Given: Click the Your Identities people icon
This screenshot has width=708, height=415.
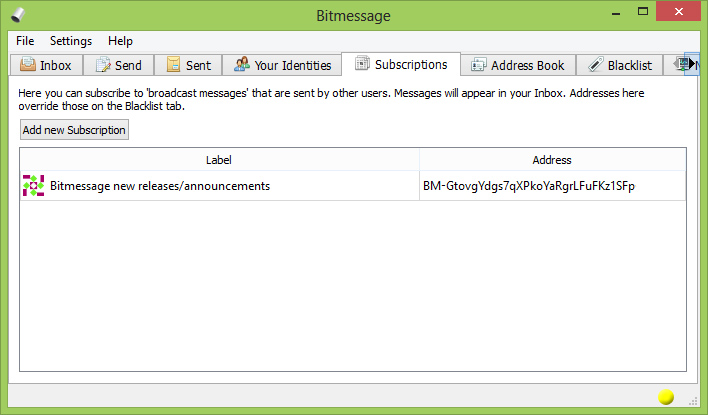Looking at the screenshot, I should point(242,65).
